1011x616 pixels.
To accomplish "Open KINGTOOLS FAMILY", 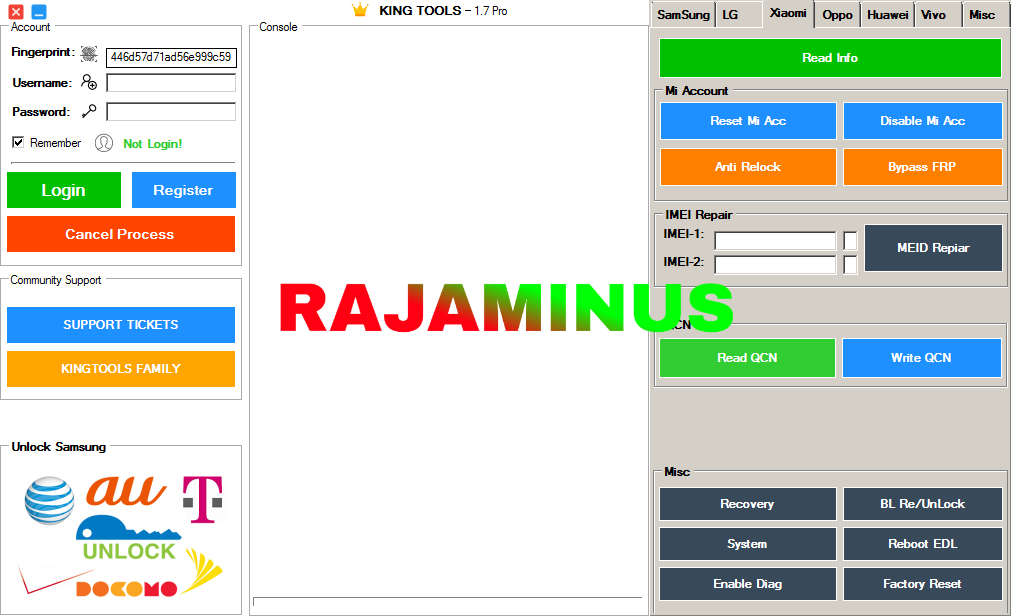I will [x=121, y=368].
